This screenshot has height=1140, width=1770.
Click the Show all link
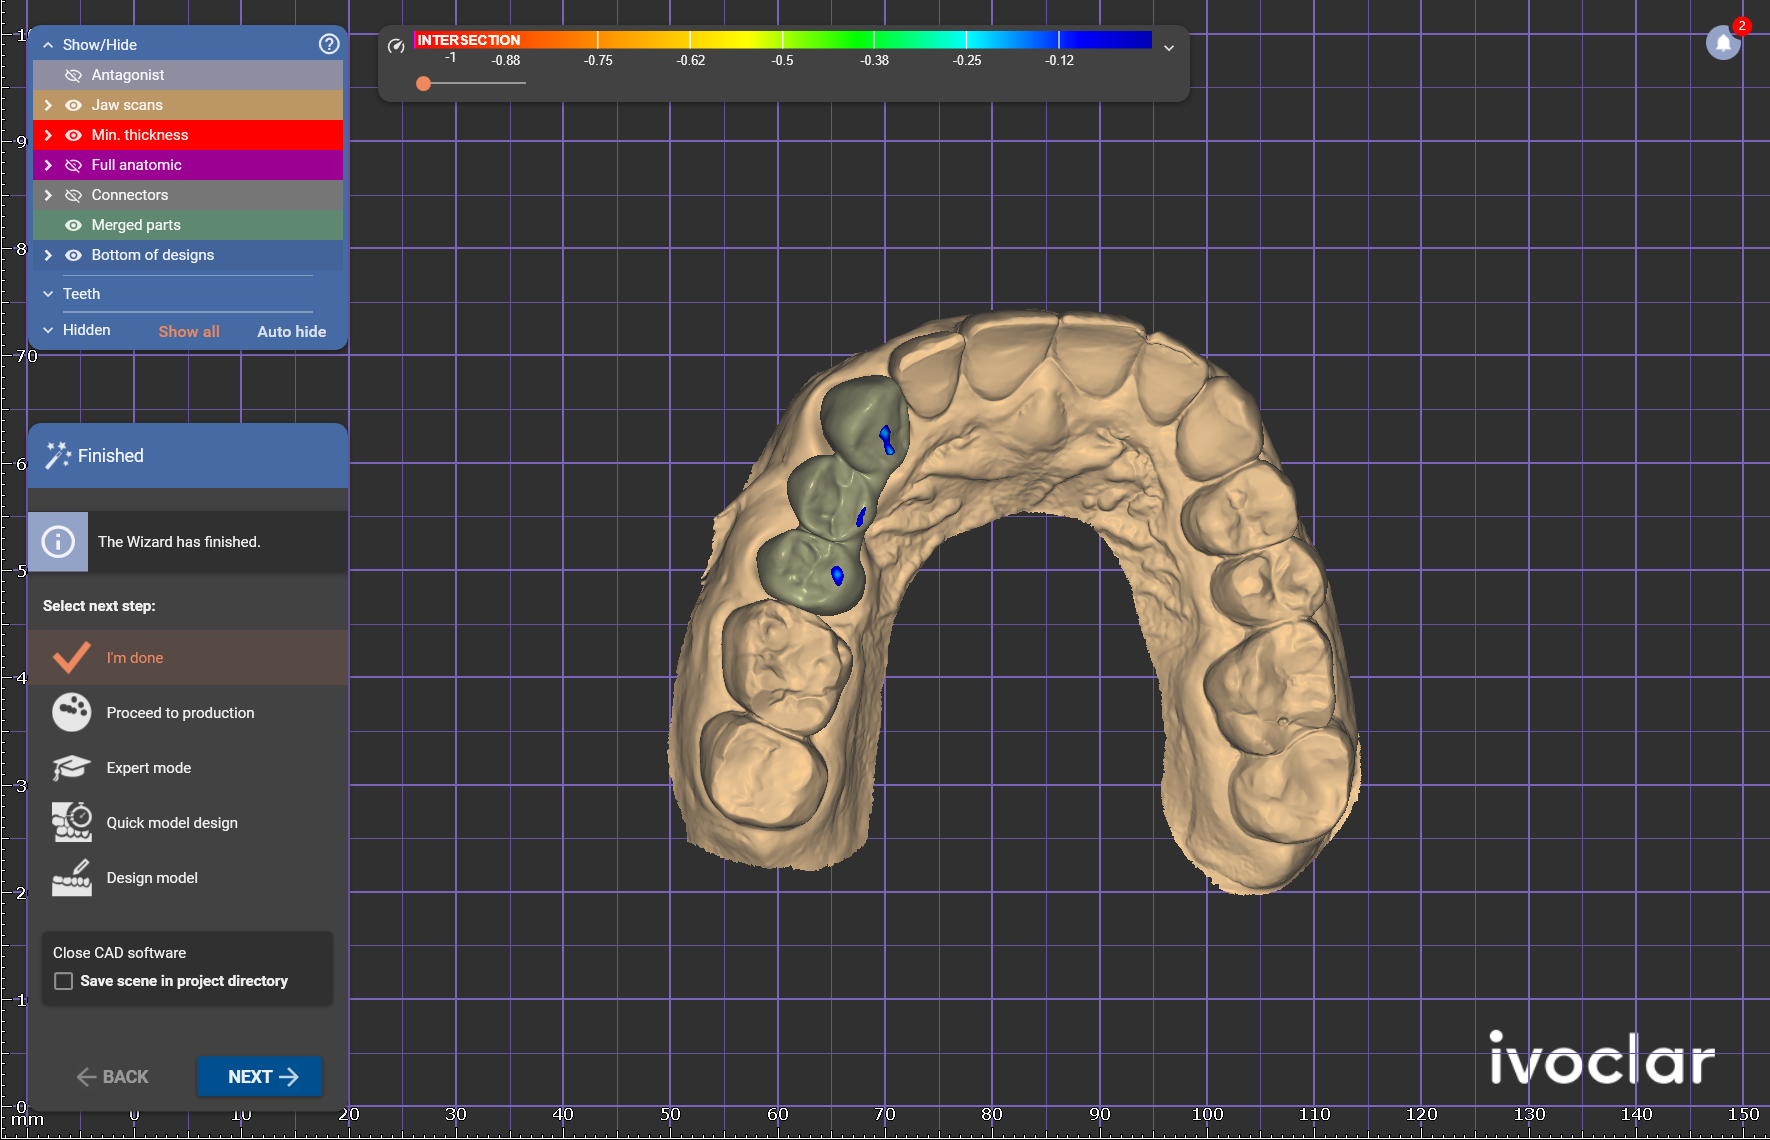tap(189, 331)
